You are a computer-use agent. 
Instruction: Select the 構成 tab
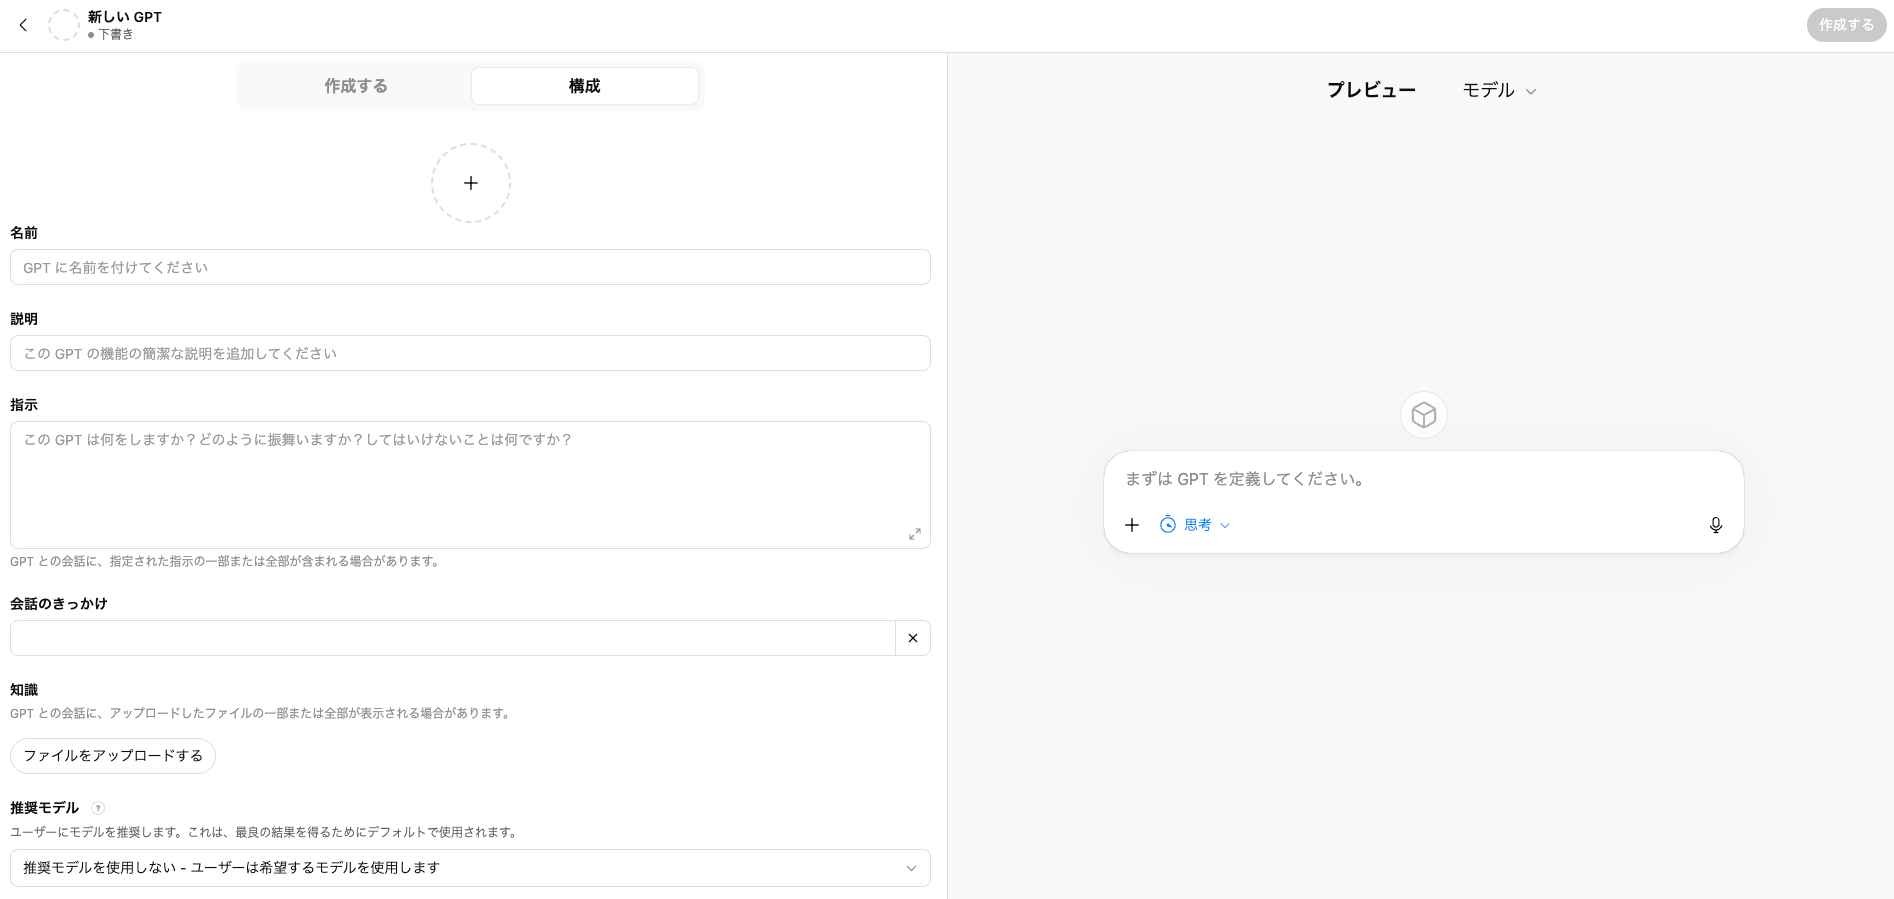coord(584,86)
